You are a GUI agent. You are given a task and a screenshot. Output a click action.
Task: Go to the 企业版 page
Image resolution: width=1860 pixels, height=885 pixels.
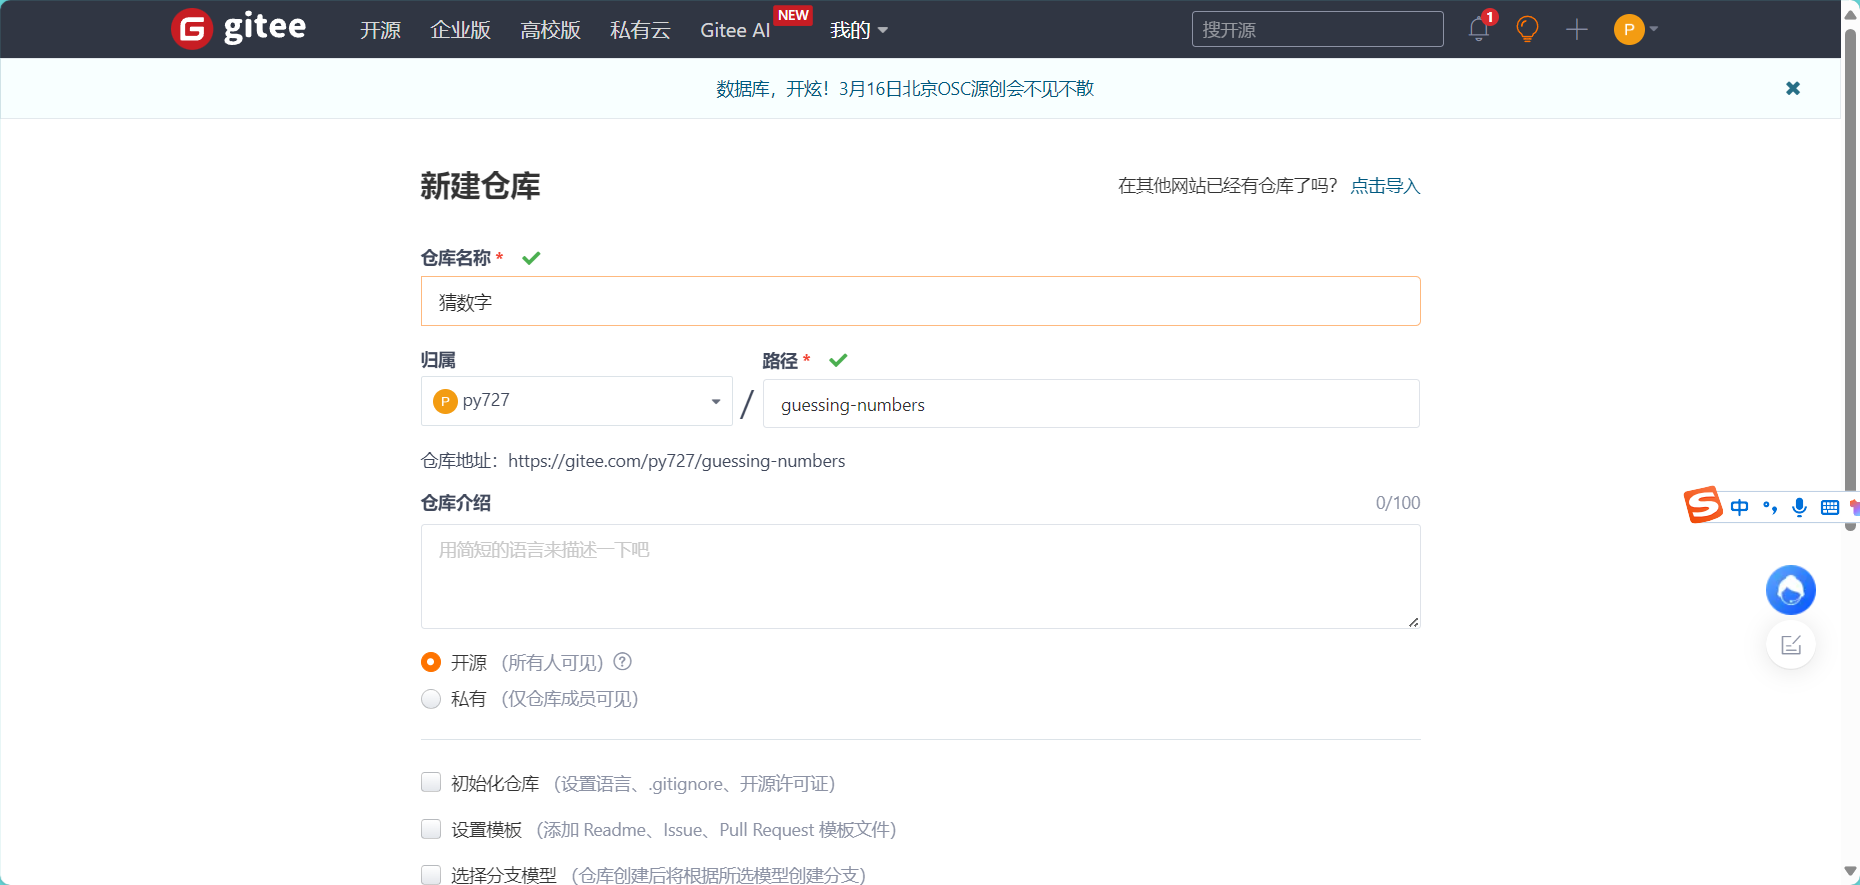[460, 30]
